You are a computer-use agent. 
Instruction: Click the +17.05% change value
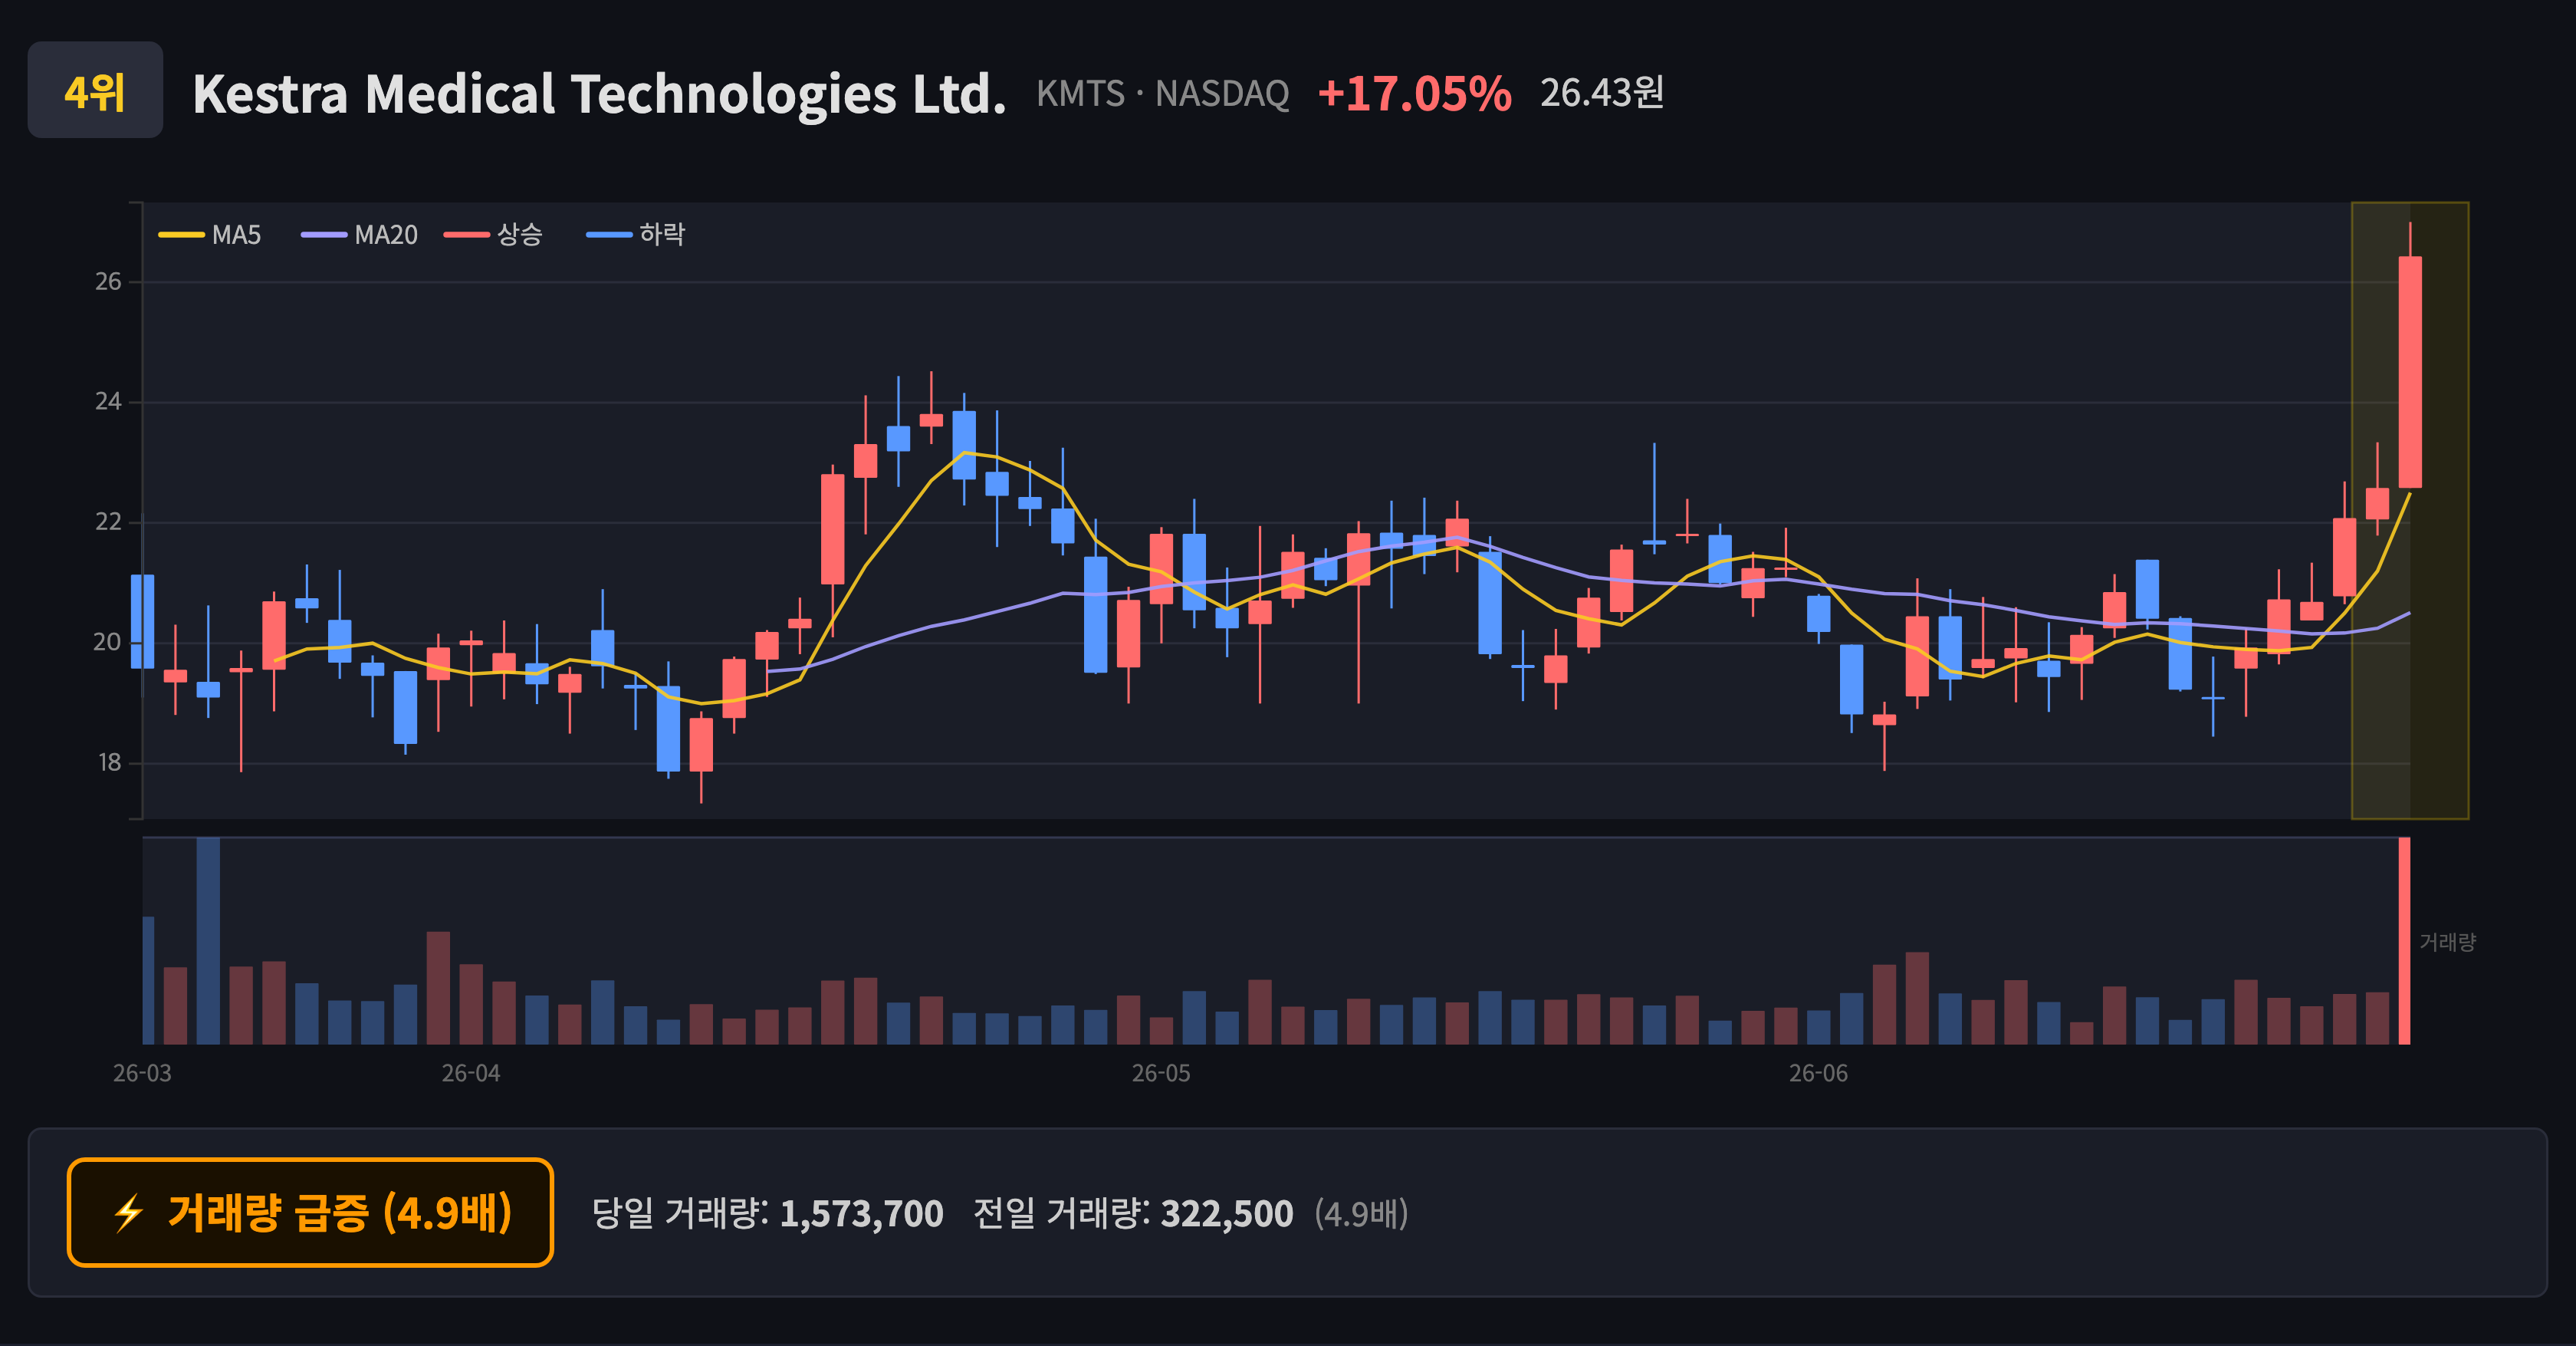tap(1414, 94)
